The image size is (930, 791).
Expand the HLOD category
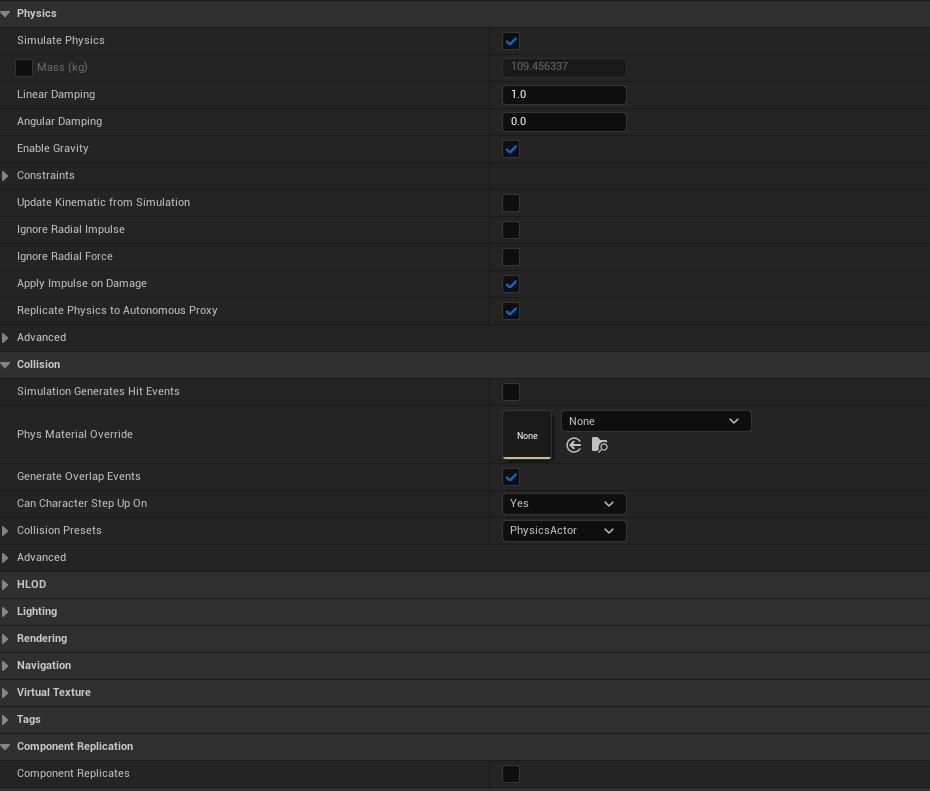(x=6, y=584)
